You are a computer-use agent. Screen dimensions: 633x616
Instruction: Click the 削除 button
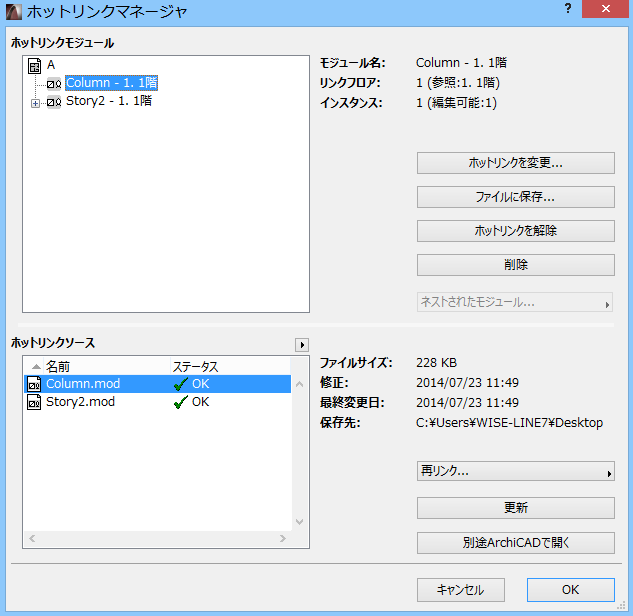coord(516,265)
